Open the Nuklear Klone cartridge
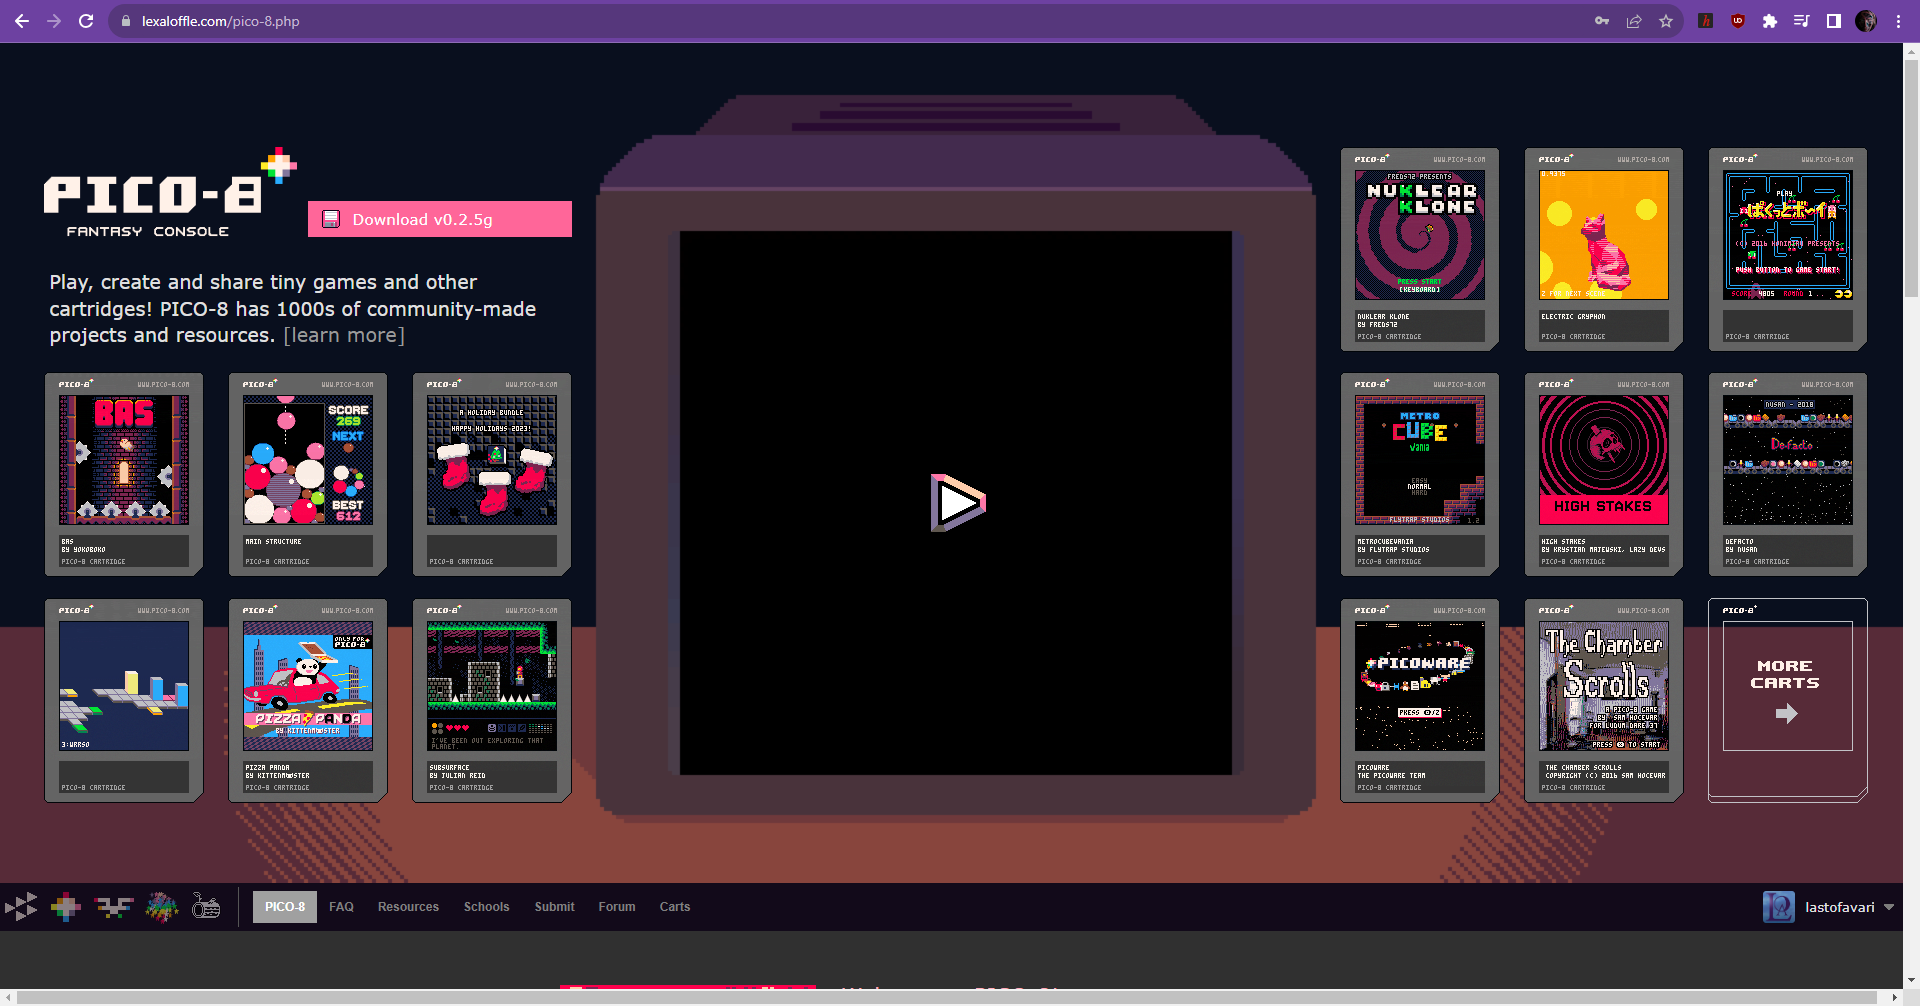The height and width of the screenshot is (1006, 1920). tap(1420, 250)
